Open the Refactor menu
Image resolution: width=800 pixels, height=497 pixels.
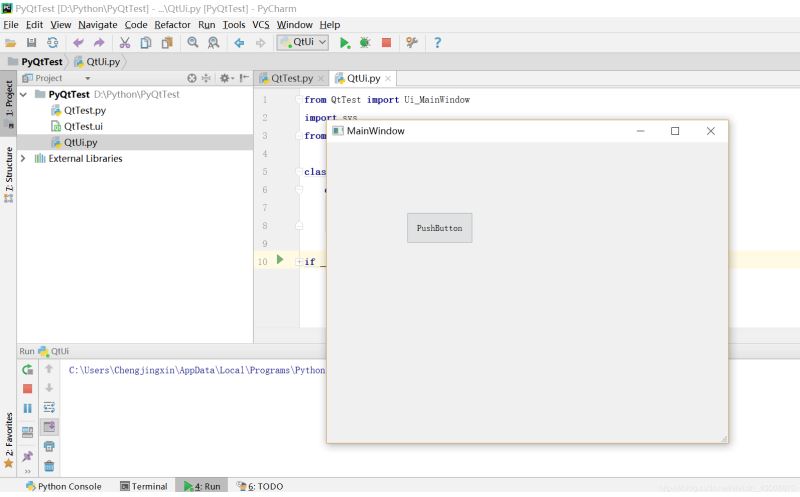point(172,24)
